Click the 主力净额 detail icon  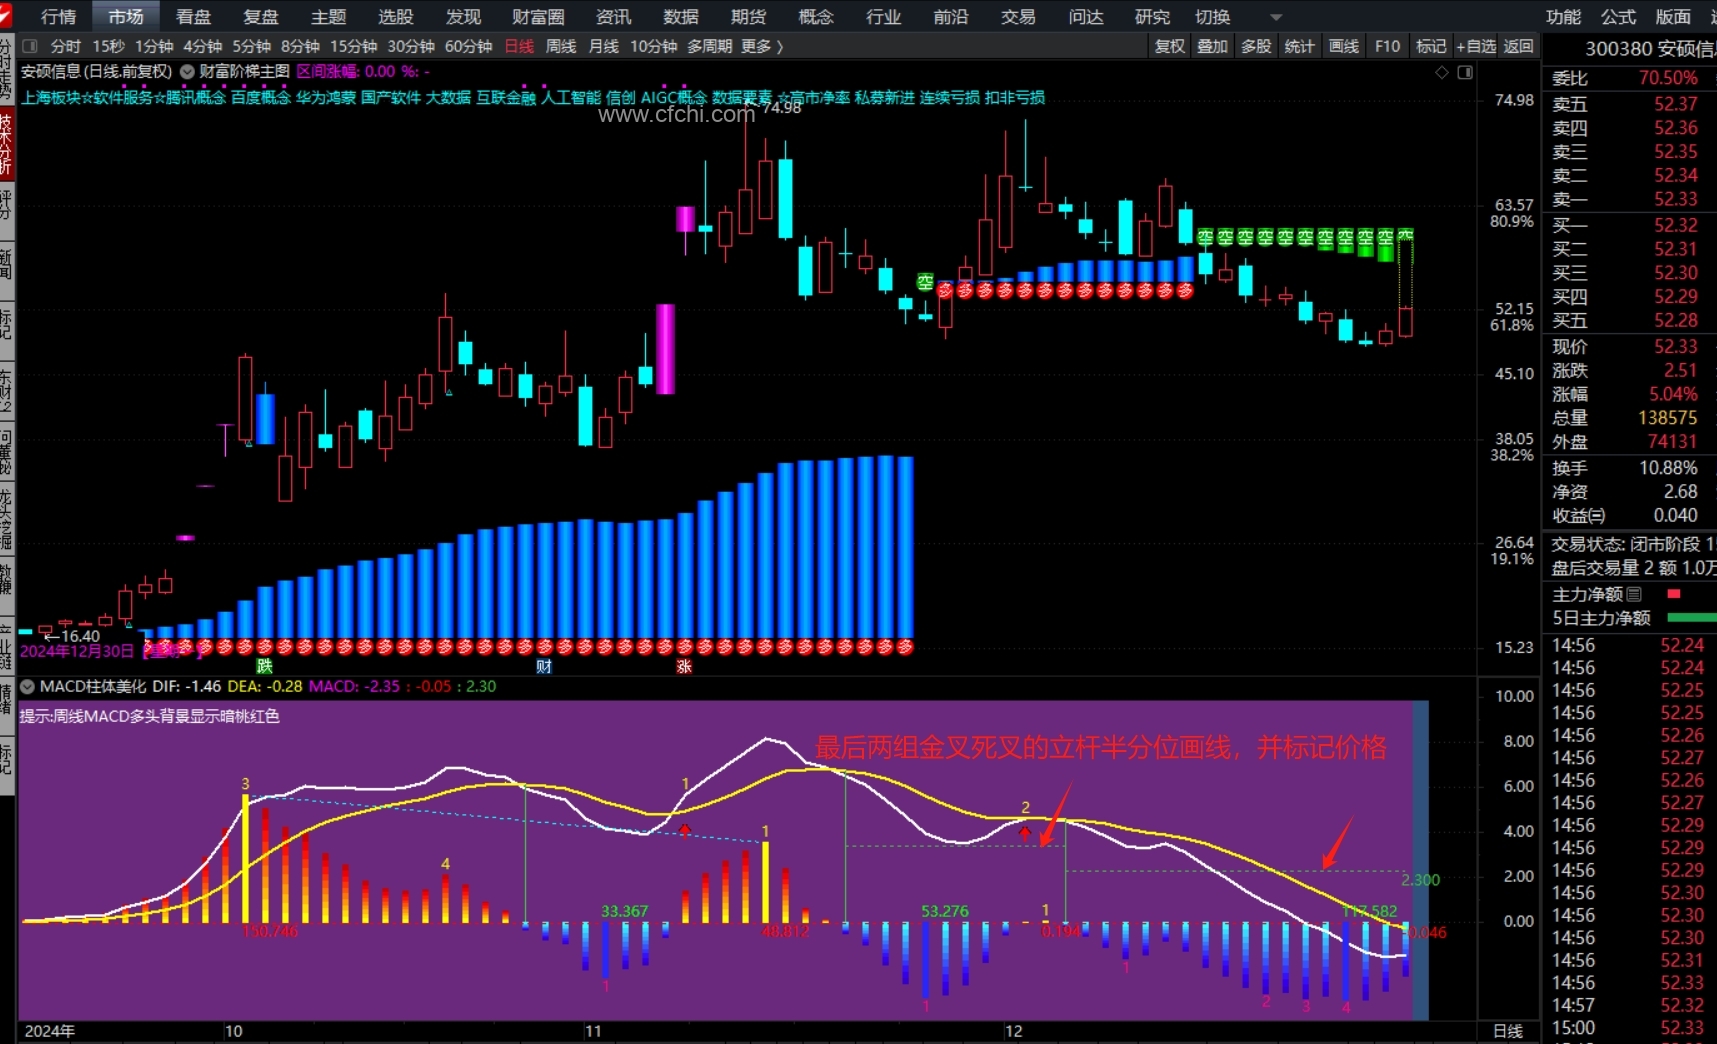(x=1634, y=594)
